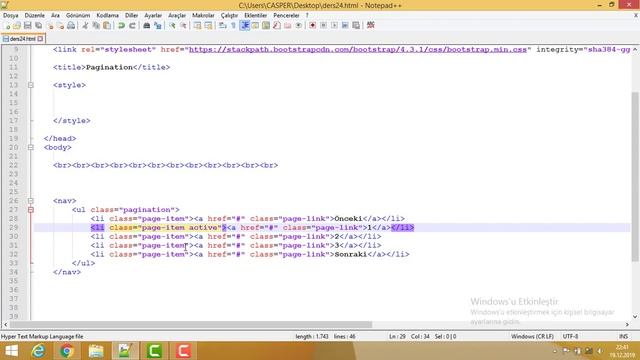640x360 pixels.
Task: Toggle the file Monitoring eye icon
Action: click(298, 25)
